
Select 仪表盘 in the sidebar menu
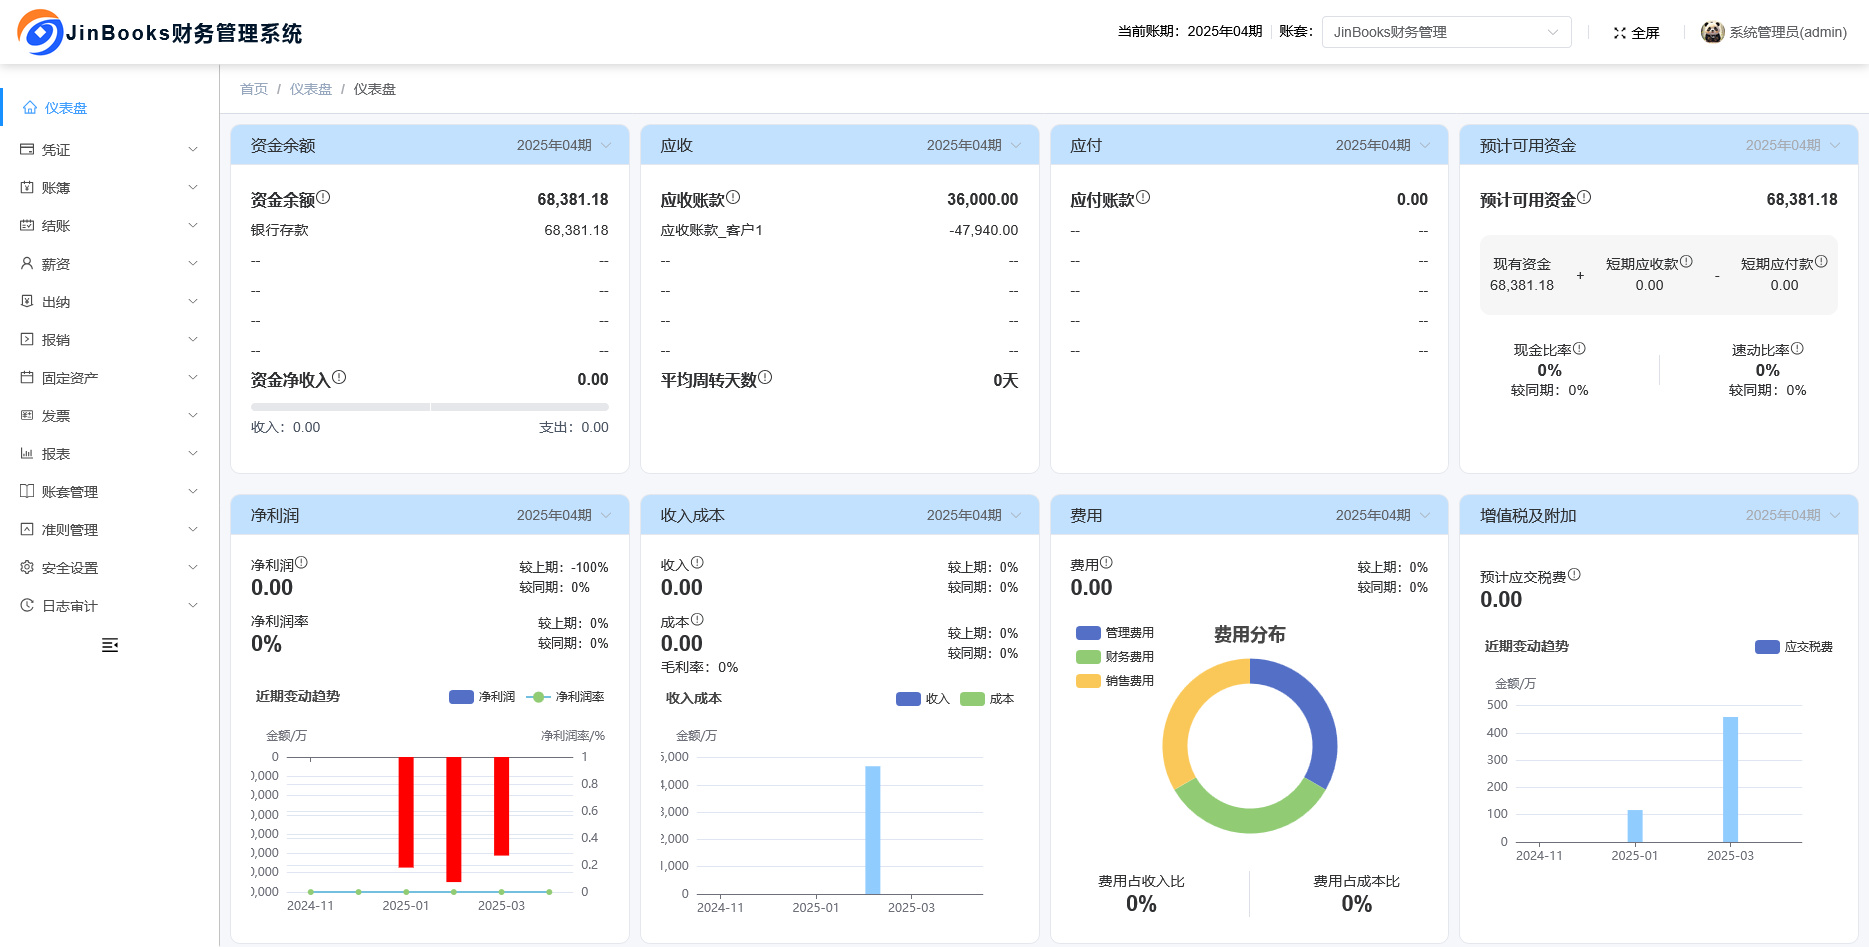tap(63, 107)
